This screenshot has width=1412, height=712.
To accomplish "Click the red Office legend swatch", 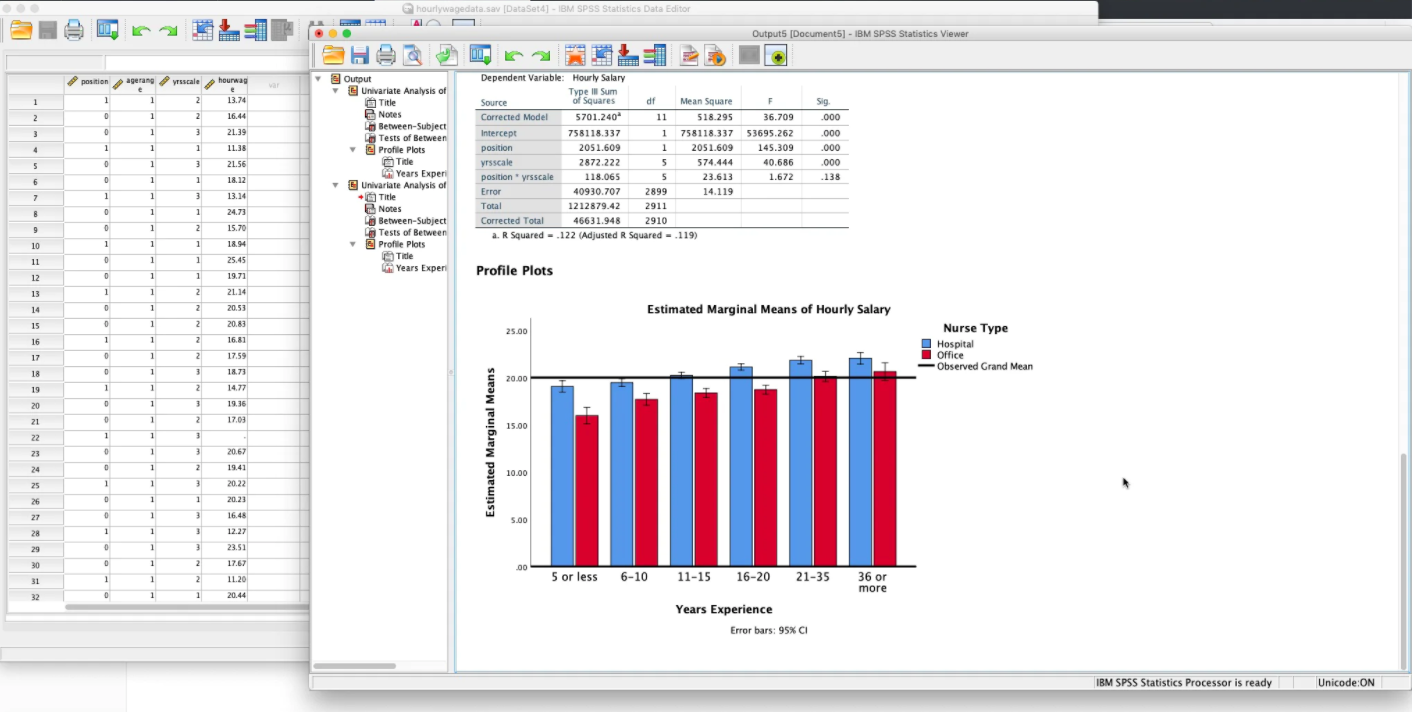I will [x=927, y=355].
